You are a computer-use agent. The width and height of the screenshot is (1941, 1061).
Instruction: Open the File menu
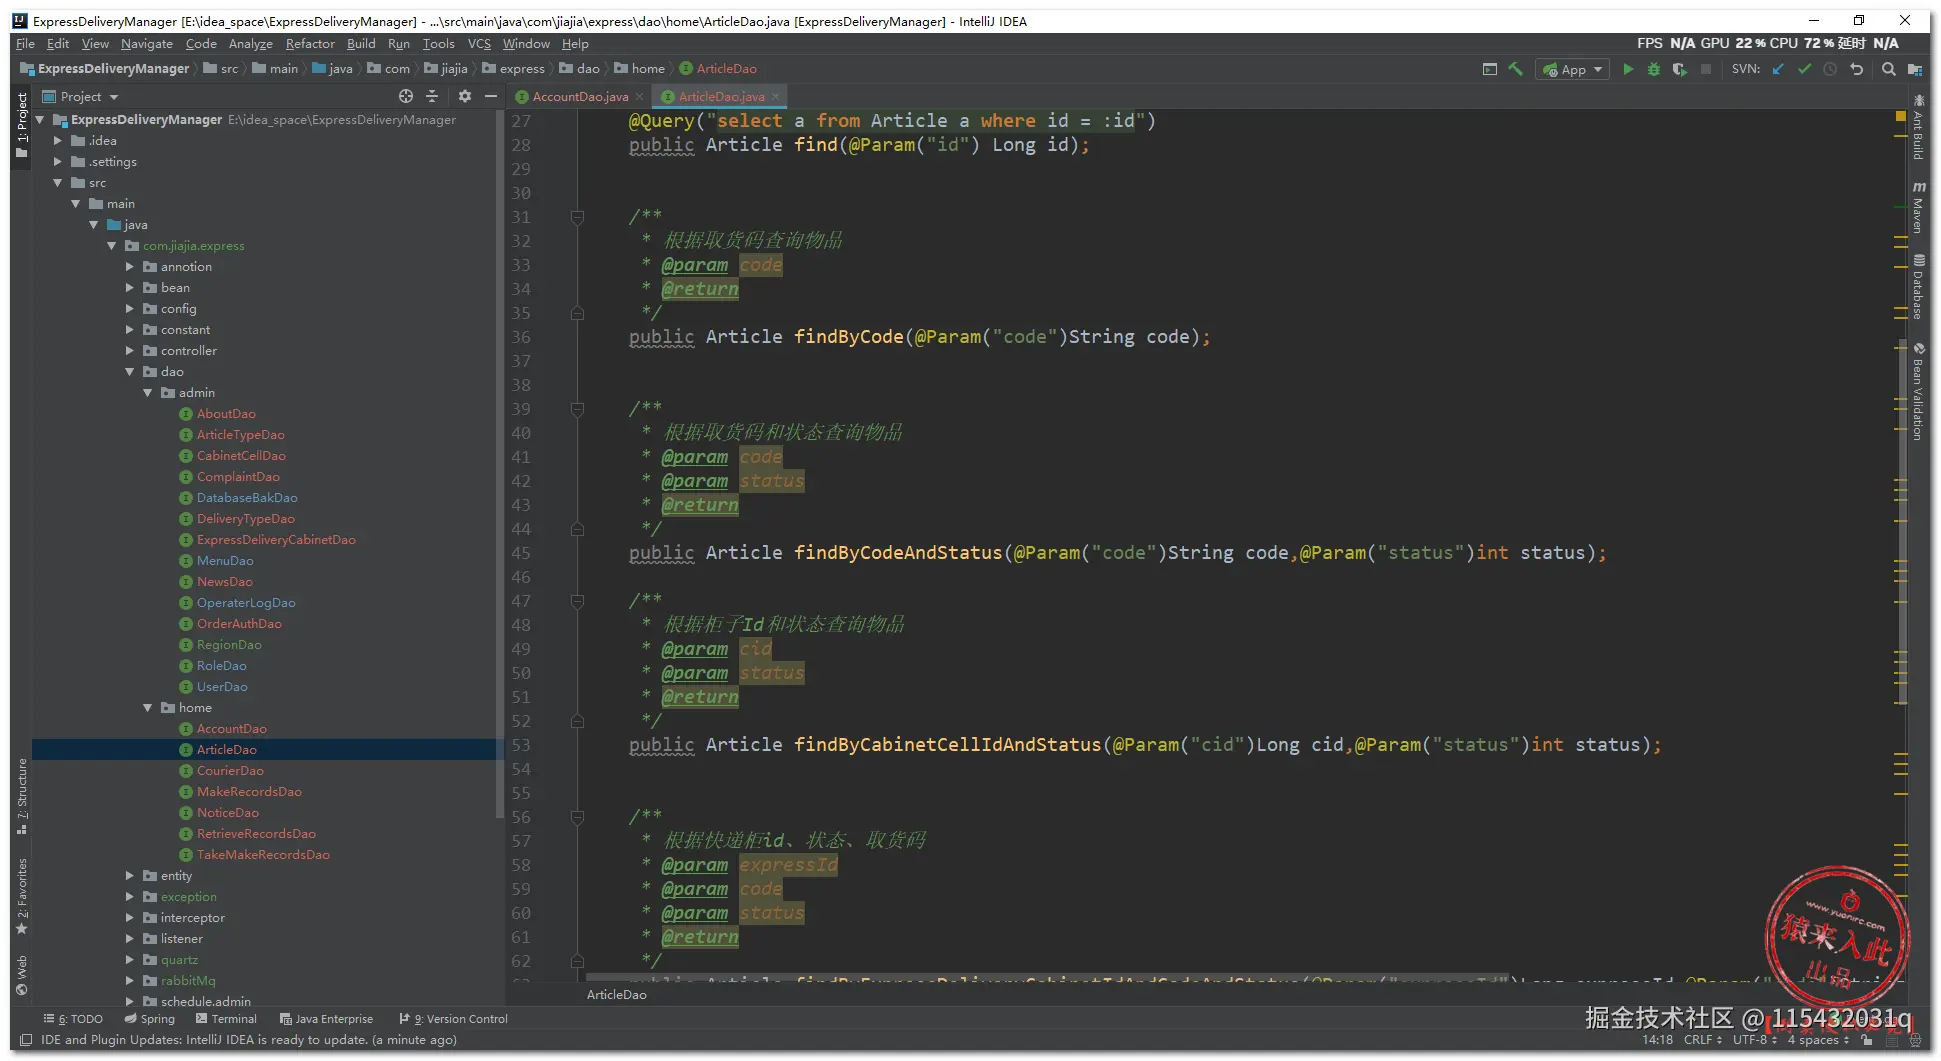coord(25,44)
